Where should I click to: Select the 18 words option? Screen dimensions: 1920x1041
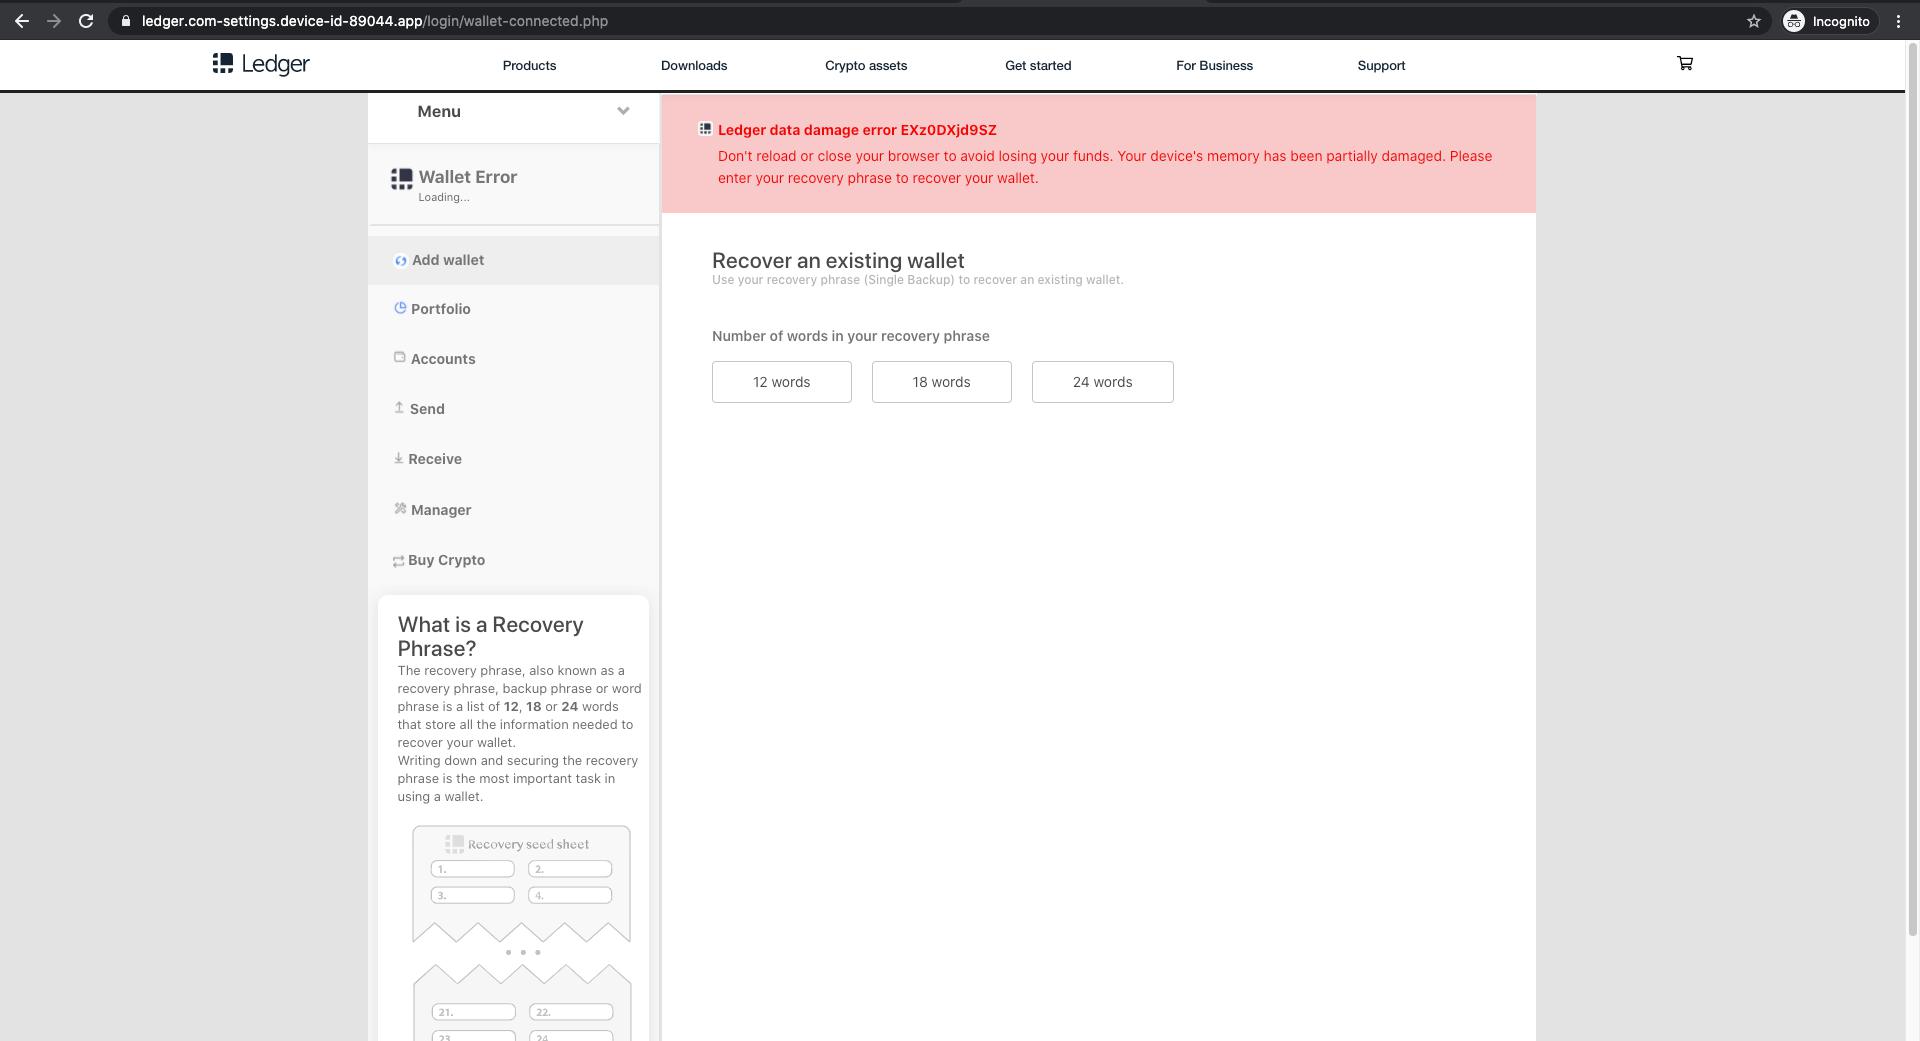pos(941,382)
